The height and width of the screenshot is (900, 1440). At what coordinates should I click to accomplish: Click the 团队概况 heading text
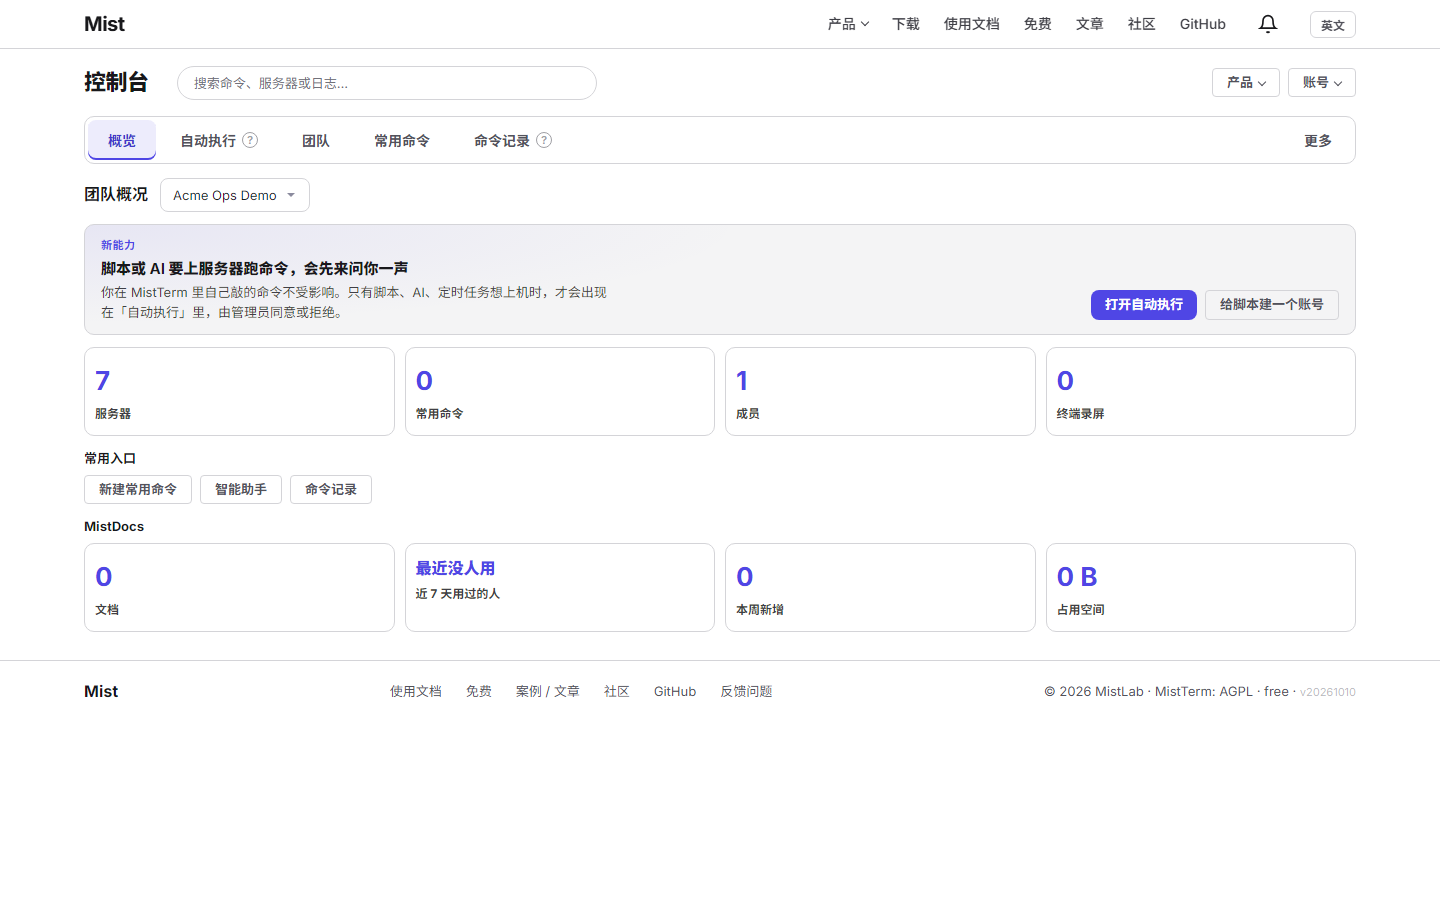point(116,194)
